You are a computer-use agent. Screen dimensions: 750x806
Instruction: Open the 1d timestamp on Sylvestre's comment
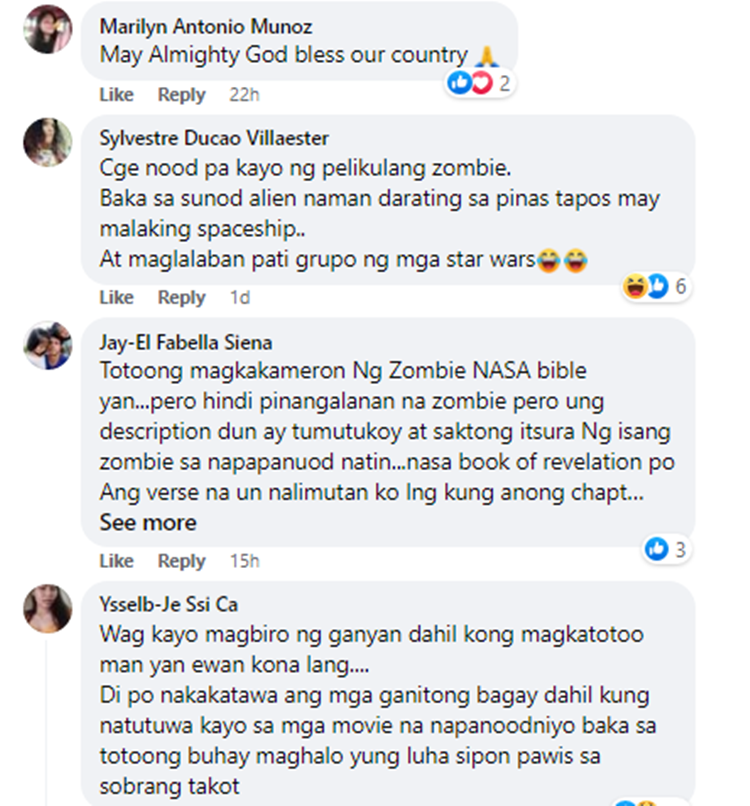(240, 297)
